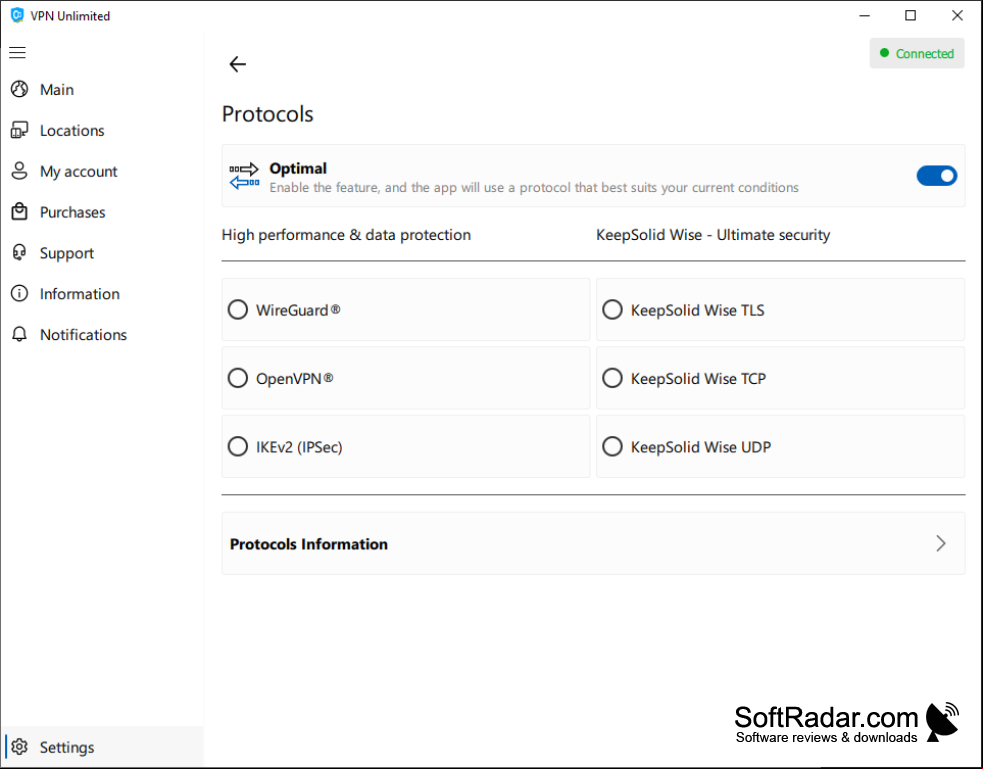Click the Support headset icon
Screen dimensions: 983x769
19,253
